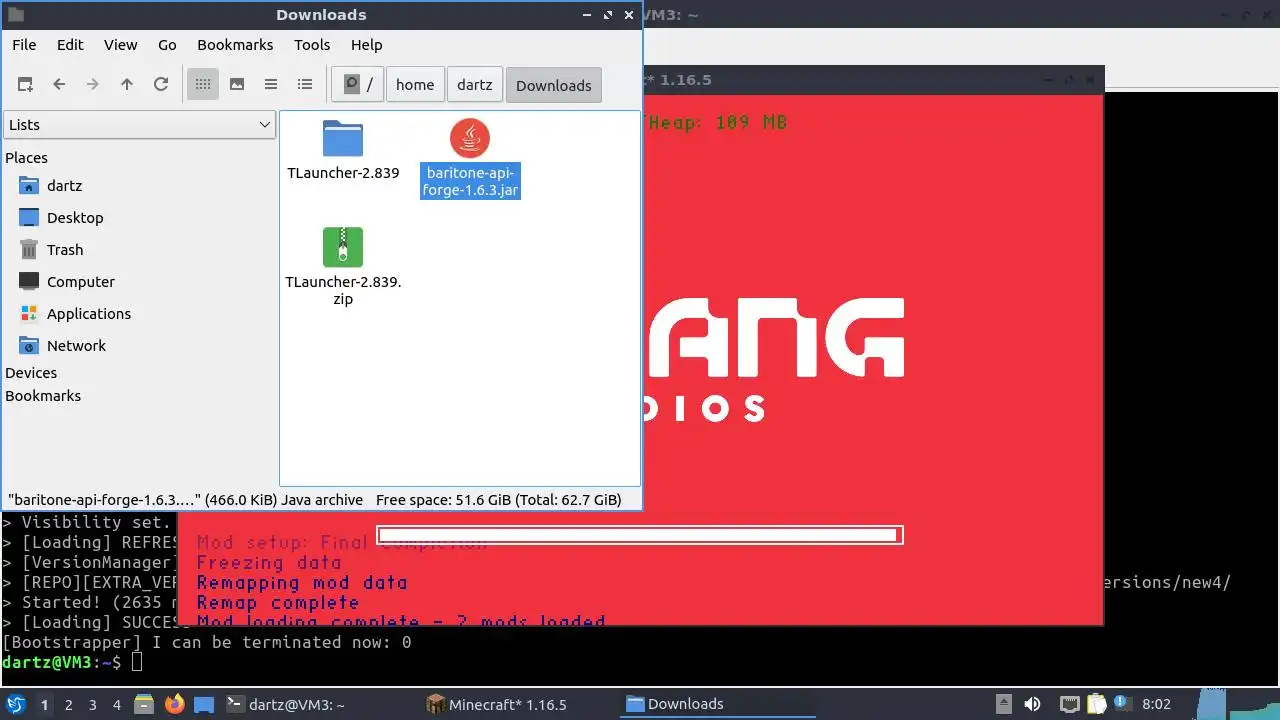This screenshot has height=720, width=1280.
Task: Select the TLauncher-2.839 folder icon
Action: (x=343, y=139)
